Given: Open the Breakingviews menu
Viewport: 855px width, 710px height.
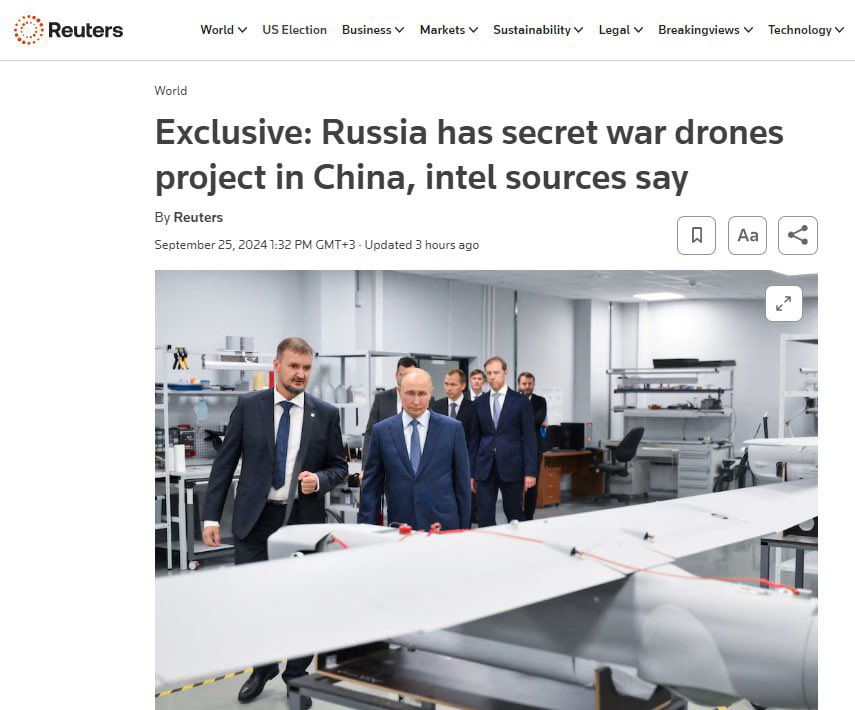Looking at the screenshot, I should pos(705,30).
